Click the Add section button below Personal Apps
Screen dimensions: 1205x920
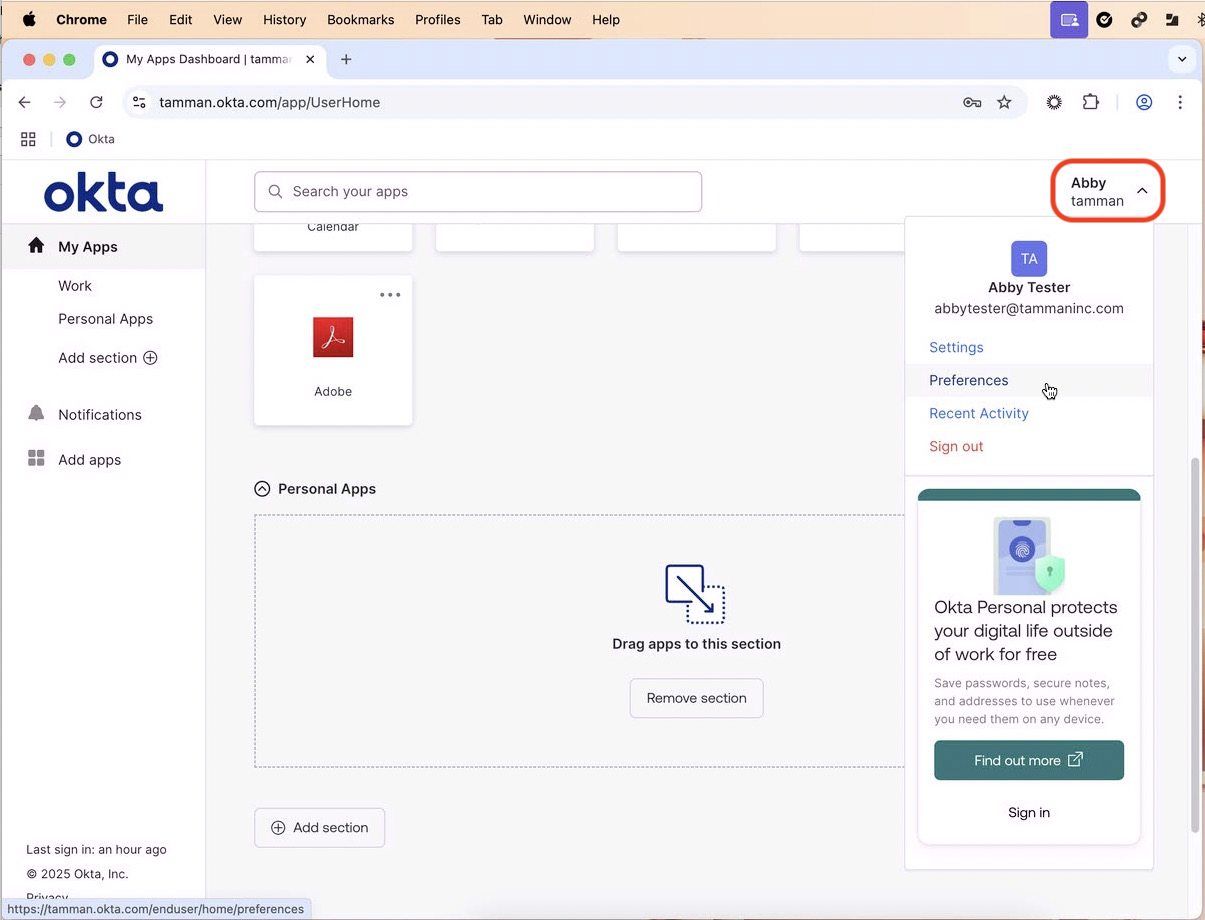pos(319,827)
